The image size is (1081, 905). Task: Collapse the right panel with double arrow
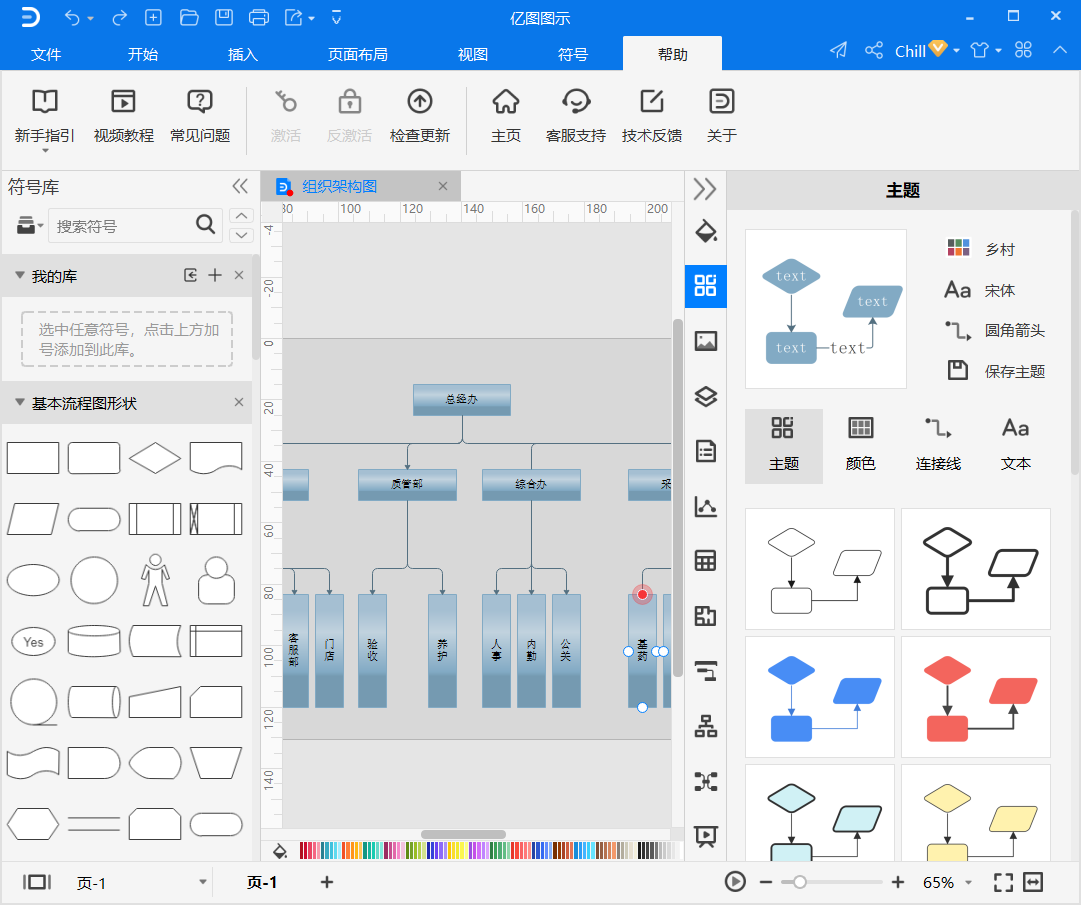(x=705, y=189)
